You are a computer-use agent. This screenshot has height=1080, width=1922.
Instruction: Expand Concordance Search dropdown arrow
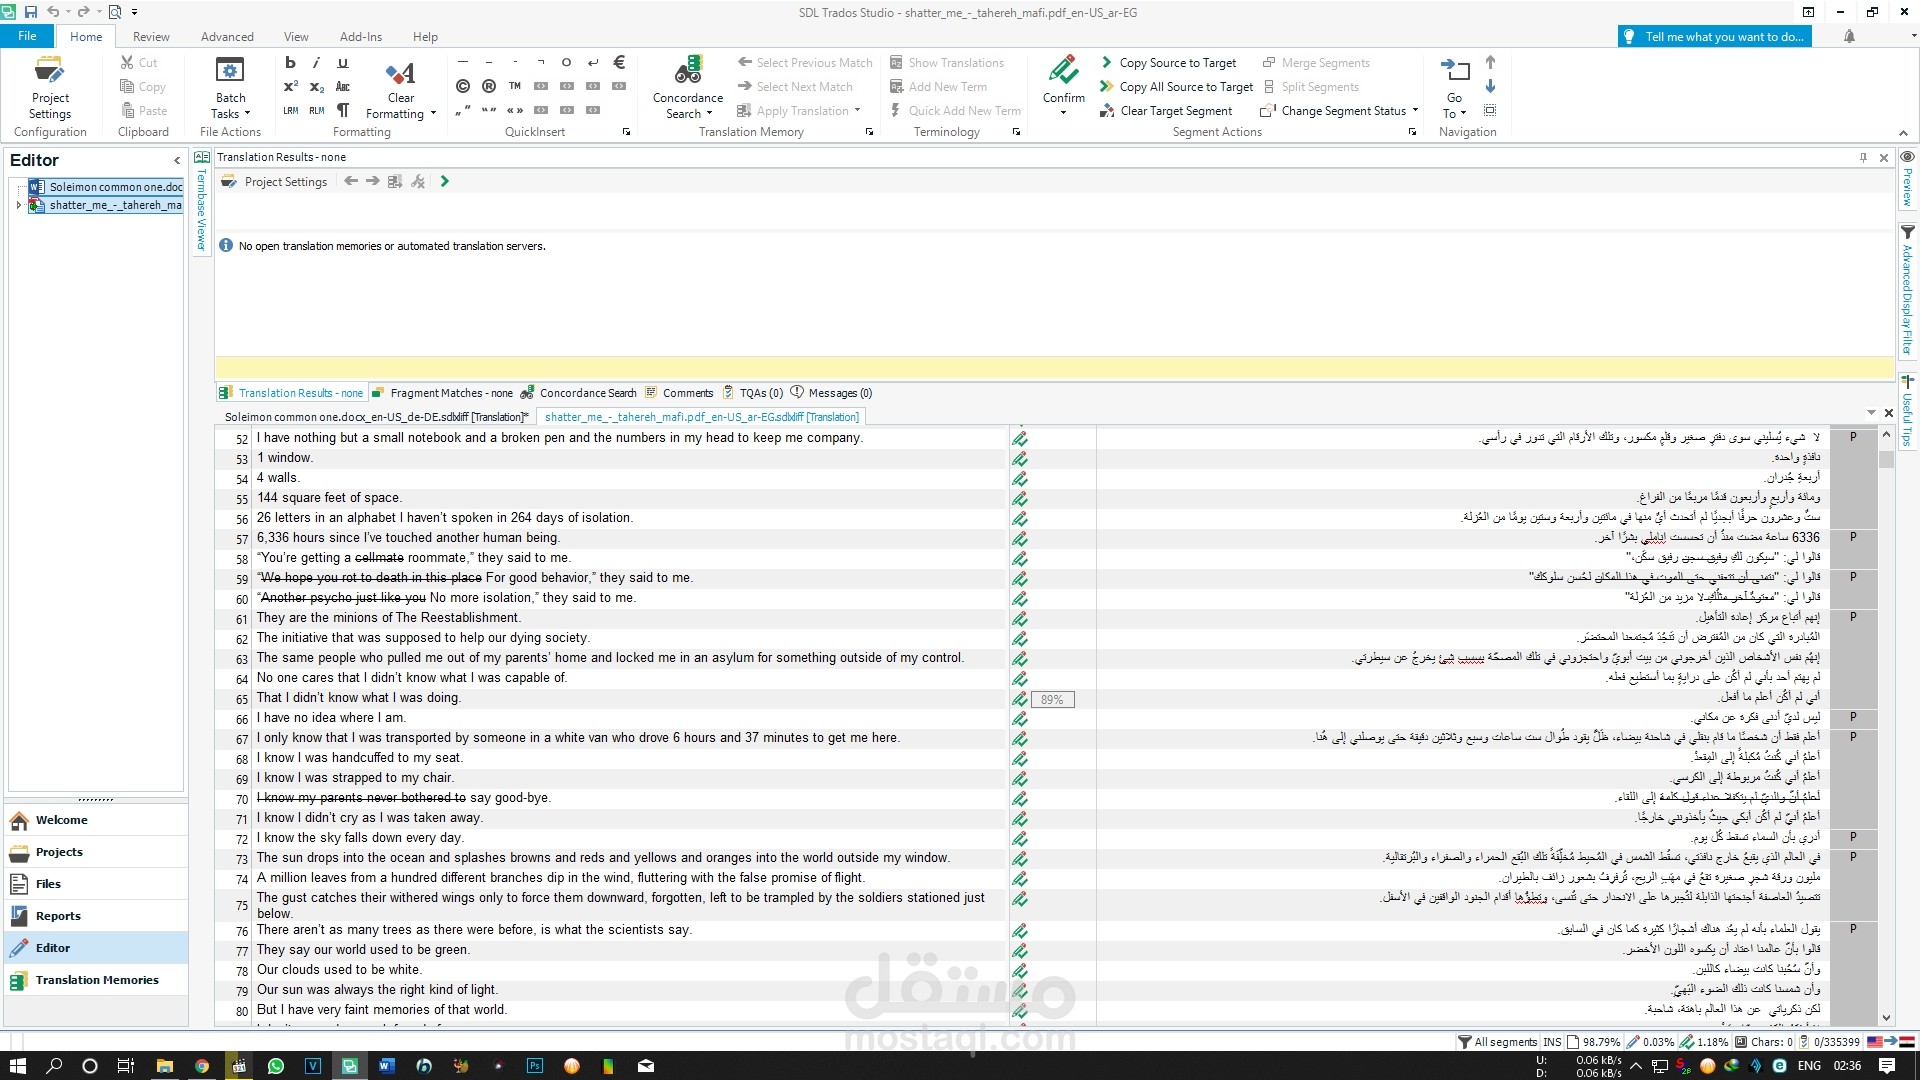point(709,114)
